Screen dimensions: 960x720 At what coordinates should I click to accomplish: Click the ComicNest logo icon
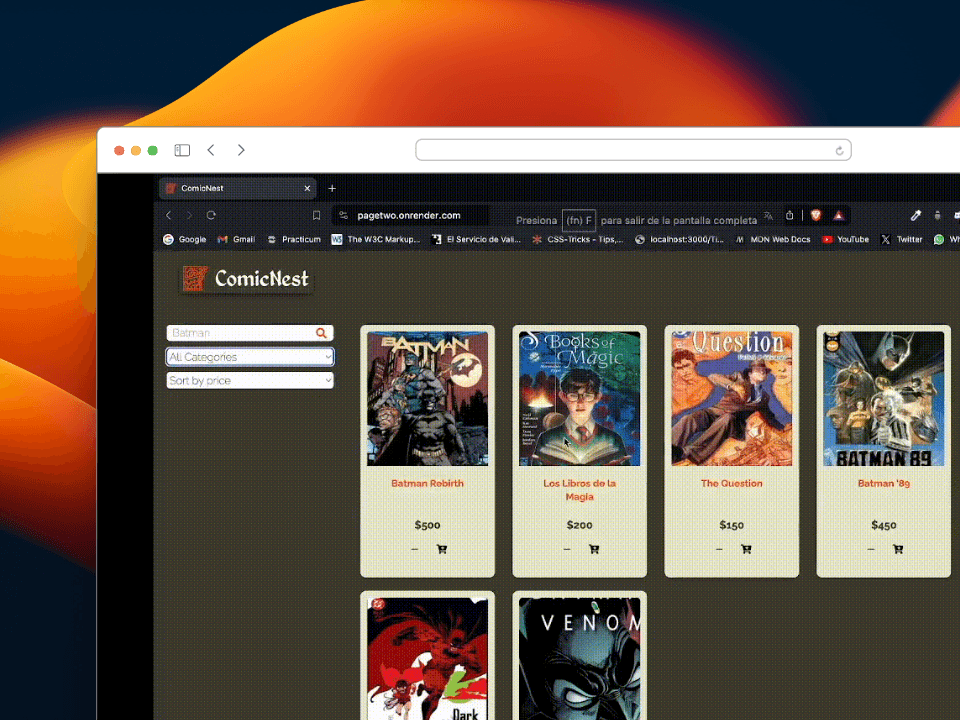[x=196, y=279]
